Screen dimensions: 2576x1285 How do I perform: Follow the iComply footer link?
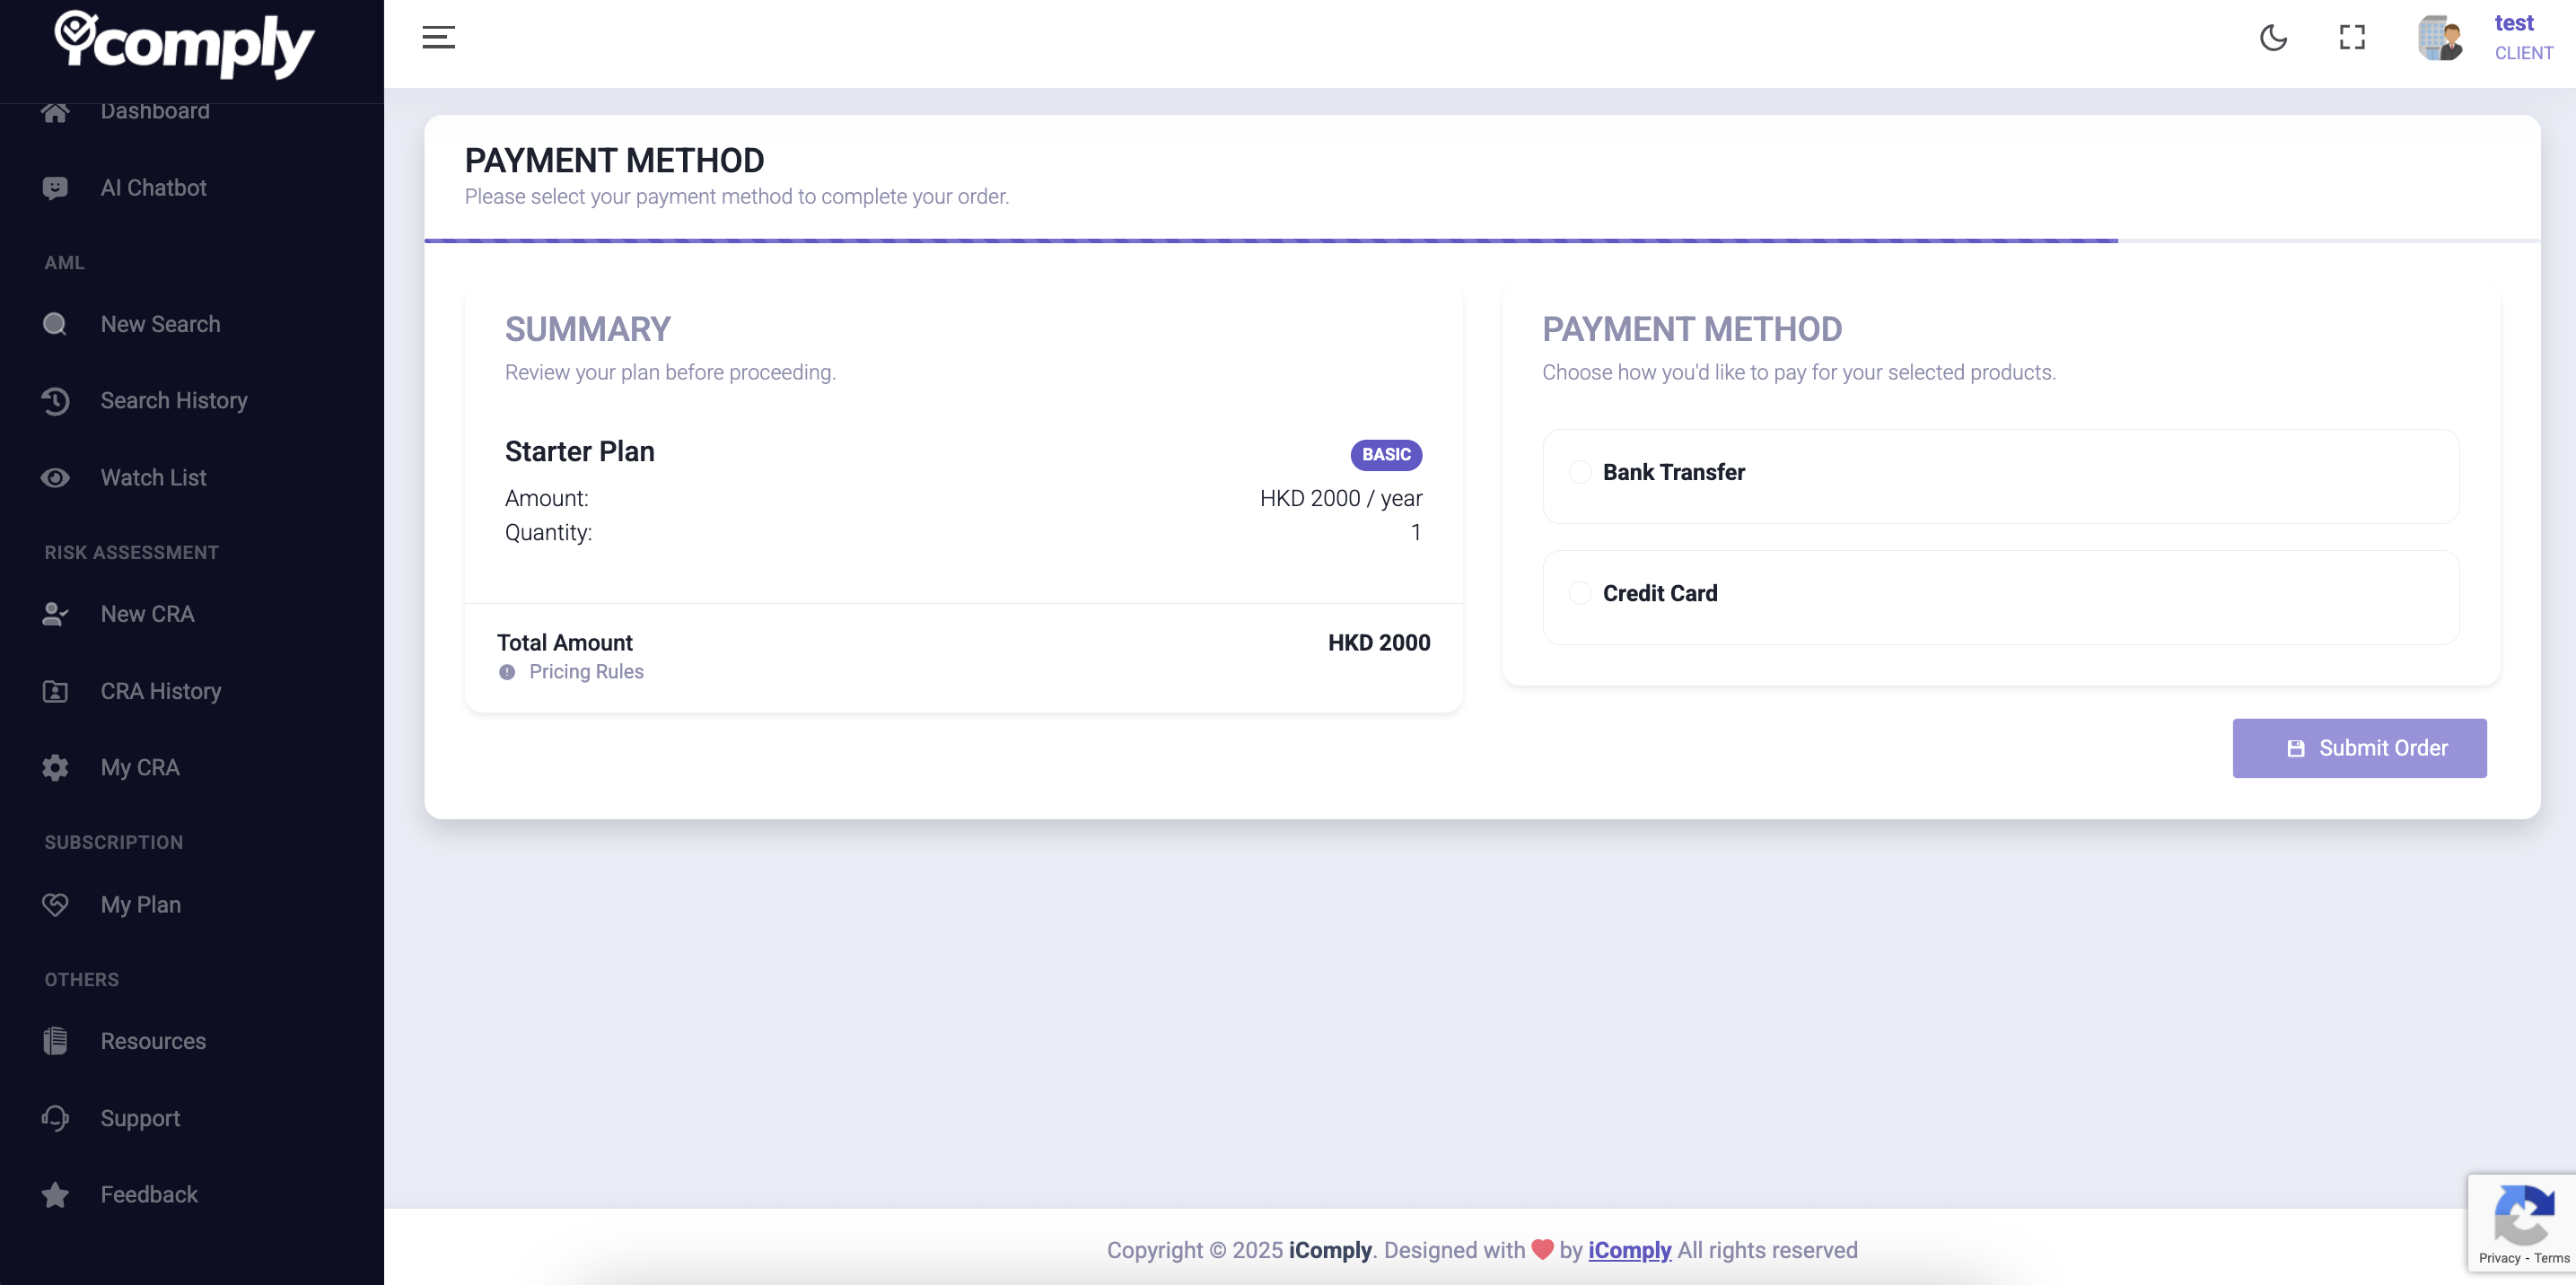(x=1629, y=1250)
